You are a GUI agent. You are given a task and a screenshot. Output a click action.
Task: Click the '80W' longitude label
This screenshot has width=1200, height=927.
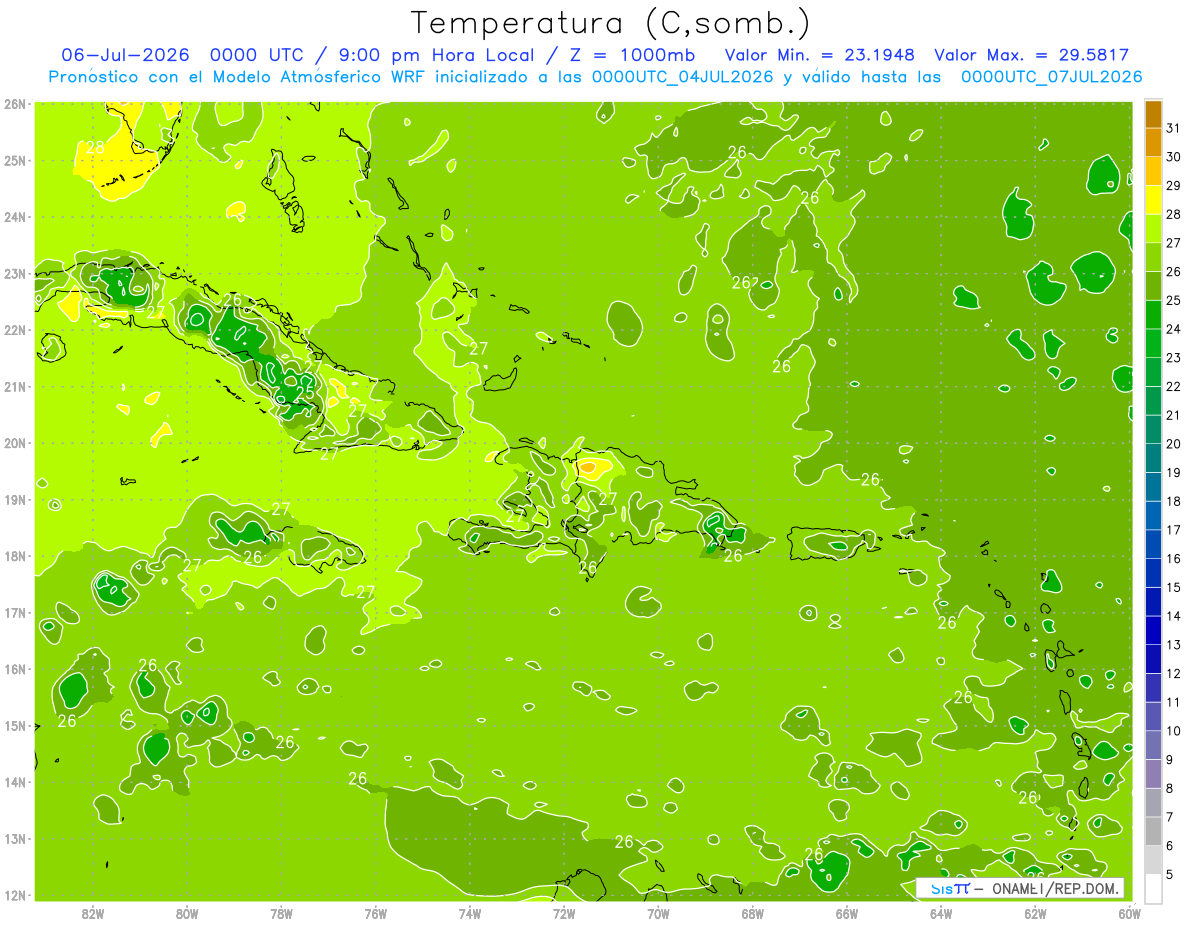click(187, 913)
